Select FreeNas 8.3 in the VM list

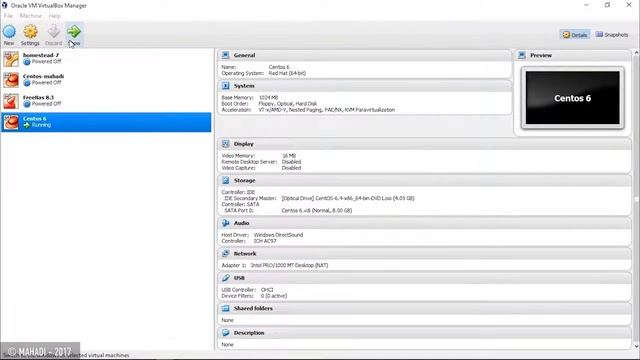tap(106, 101)
